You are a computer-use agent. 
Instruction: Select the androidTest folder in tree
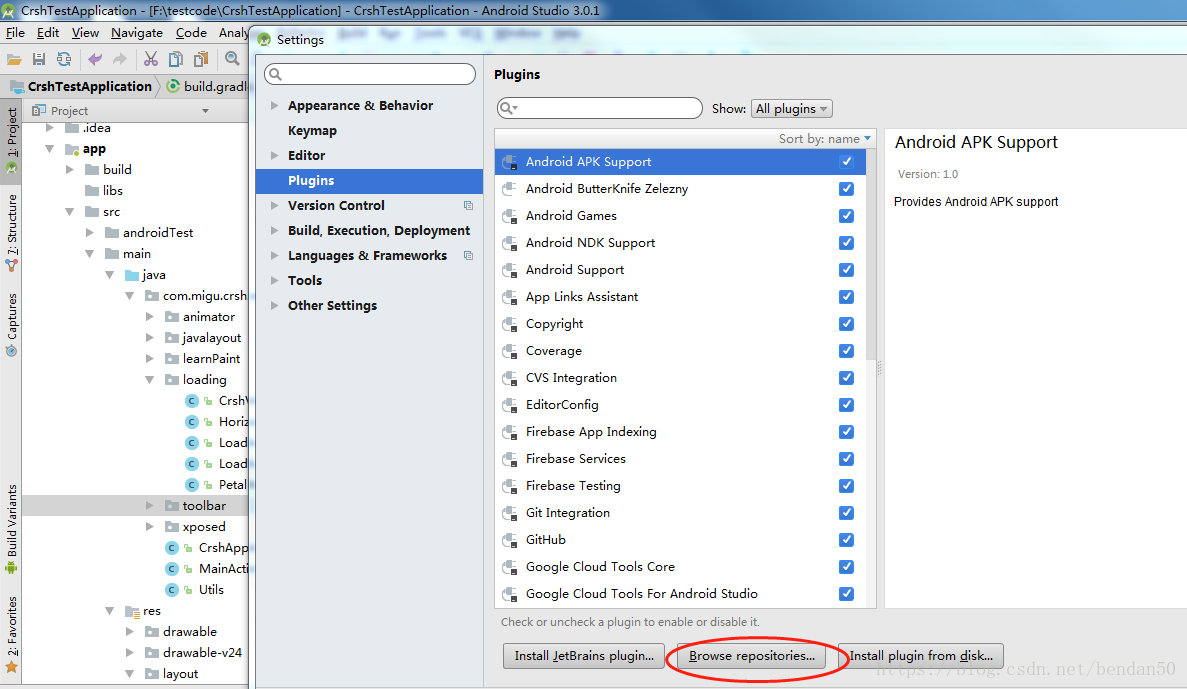(157, 232)
